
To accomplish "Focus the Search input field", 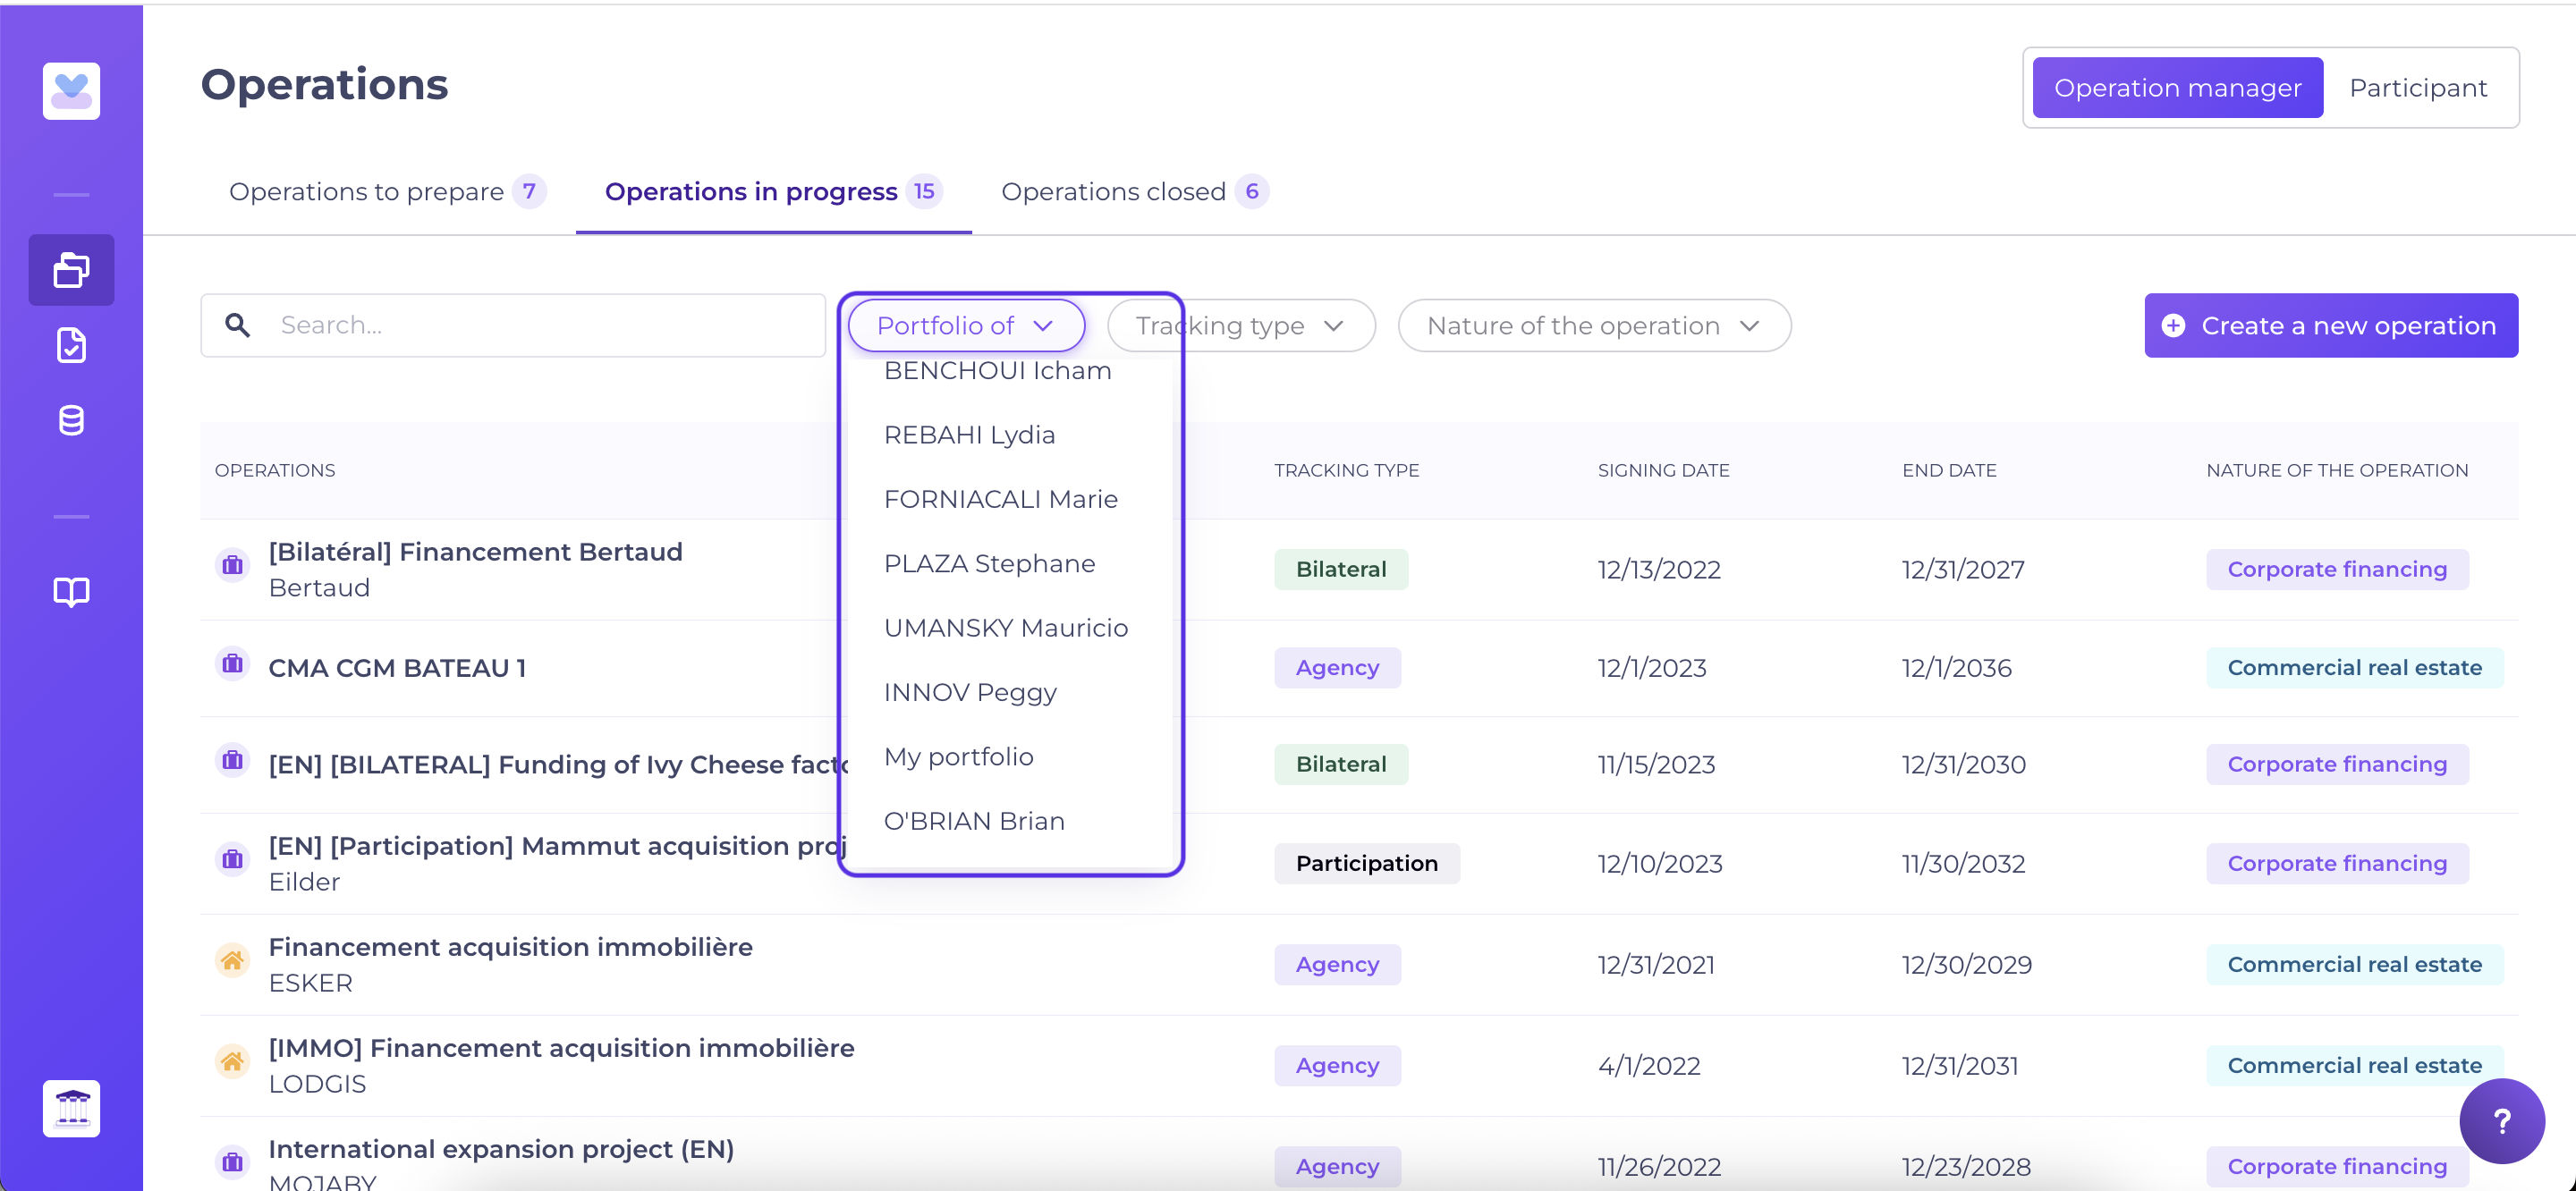I will click(x=513, y=325).
